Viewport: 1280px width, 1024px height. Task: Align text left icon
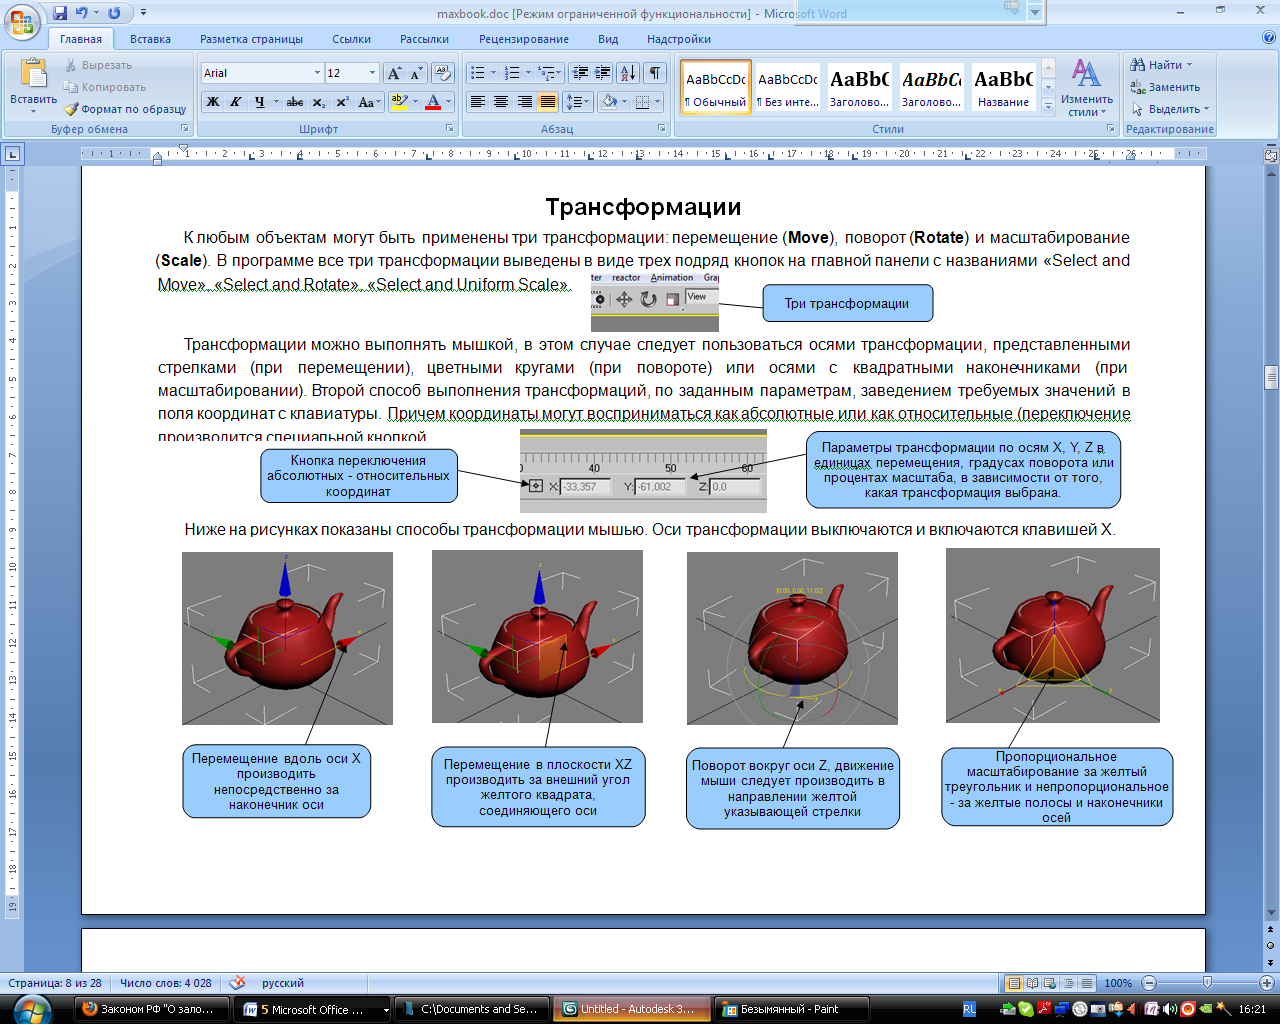(x=478, y=102)
